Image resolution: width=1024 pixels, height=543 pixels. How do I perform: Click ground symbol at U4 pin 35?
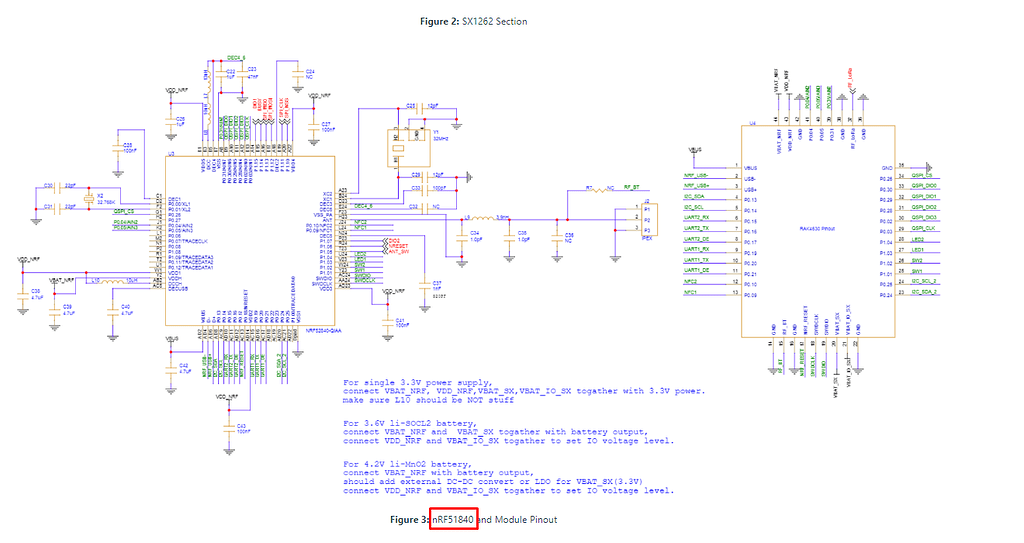point(929,166)
